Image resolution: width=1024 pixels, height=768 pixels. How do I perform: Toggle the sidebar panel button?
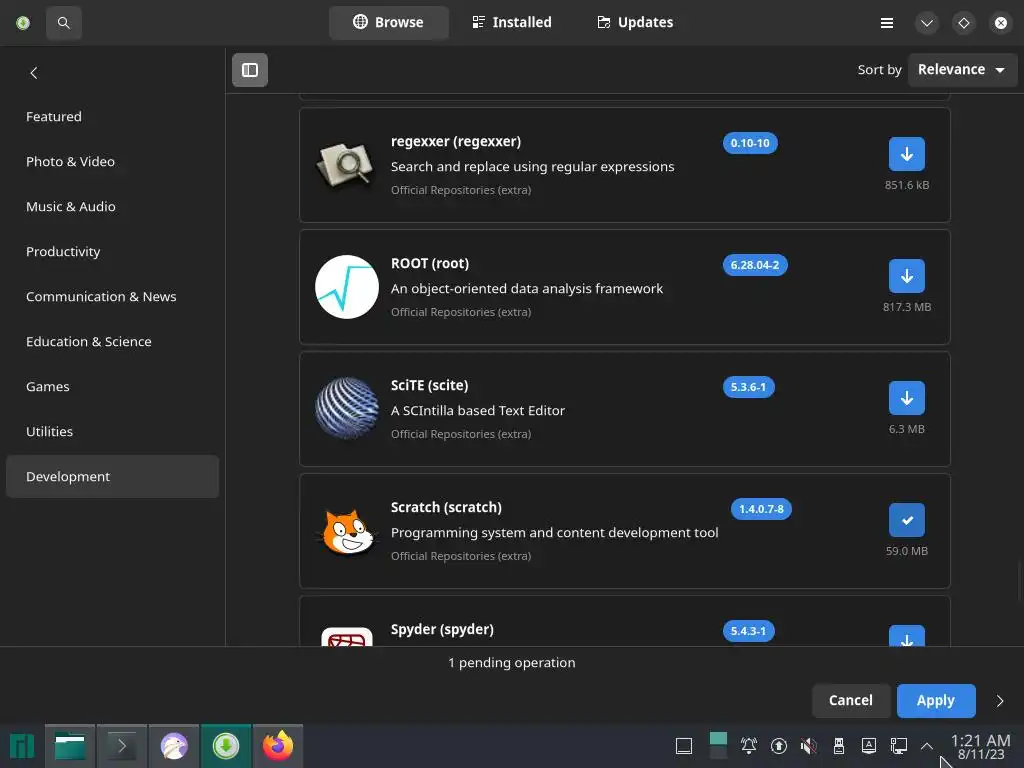pyautogui.click(x=249, y=70)
